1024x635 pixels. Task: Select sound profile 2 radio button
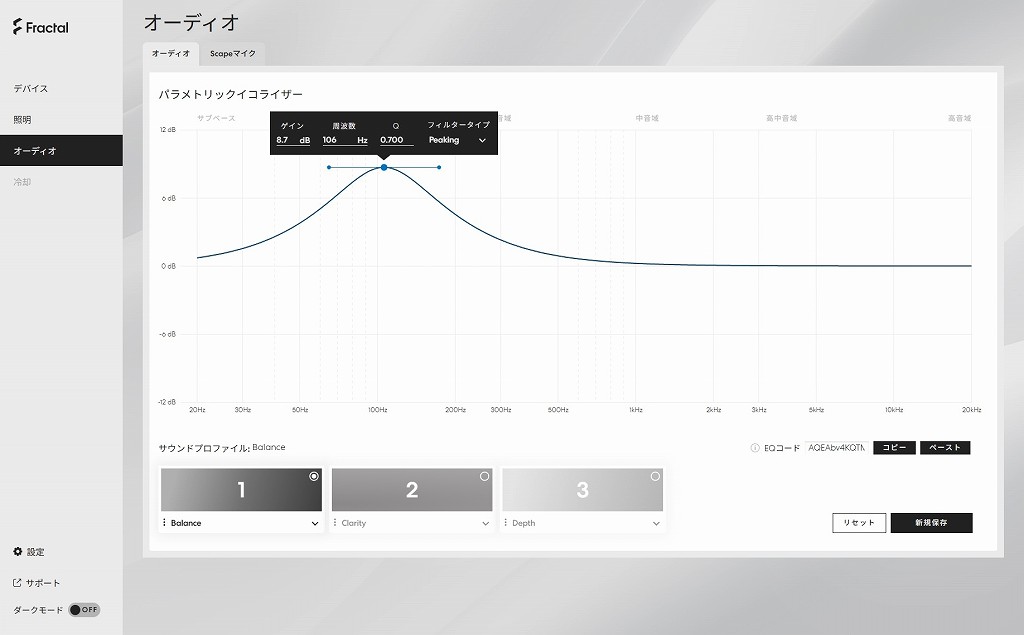tap(484, 476)
